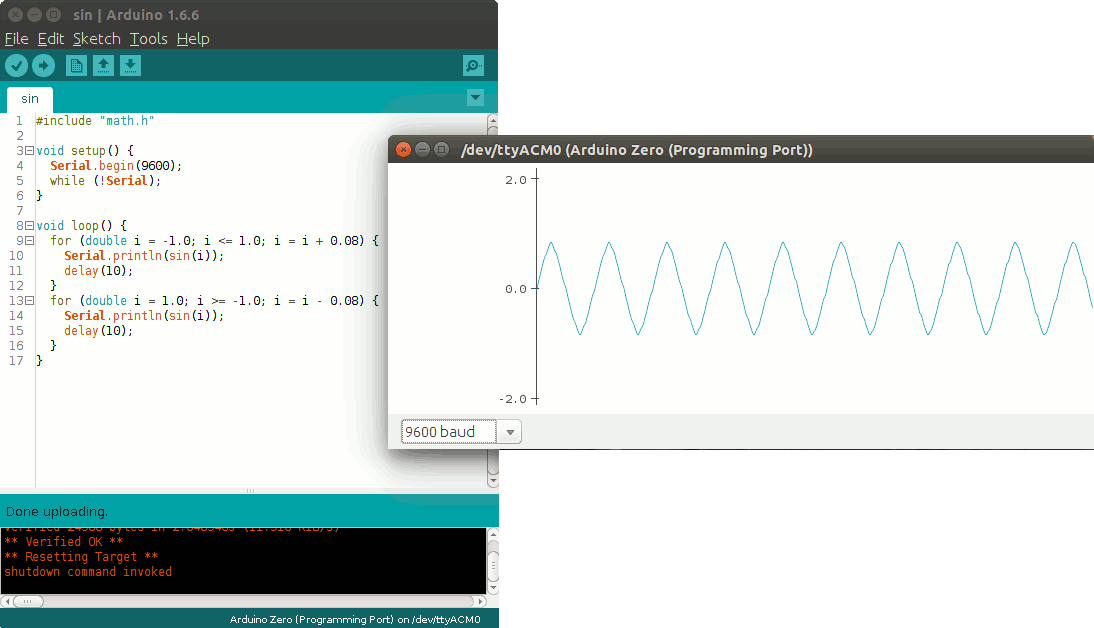1094x628 pixels.
Task: Click the 'shutdown command invoked' console line
Action: (x=88, y=571)
